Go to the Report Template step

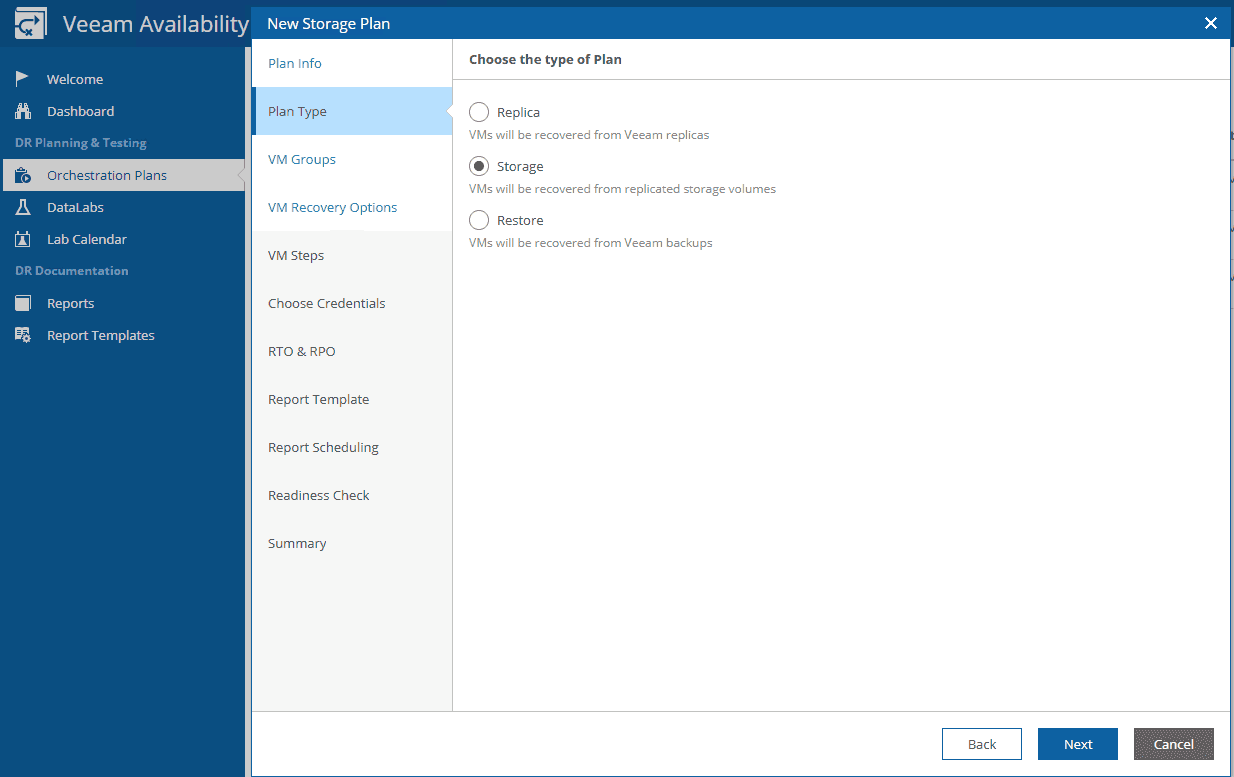pos(352,399)
